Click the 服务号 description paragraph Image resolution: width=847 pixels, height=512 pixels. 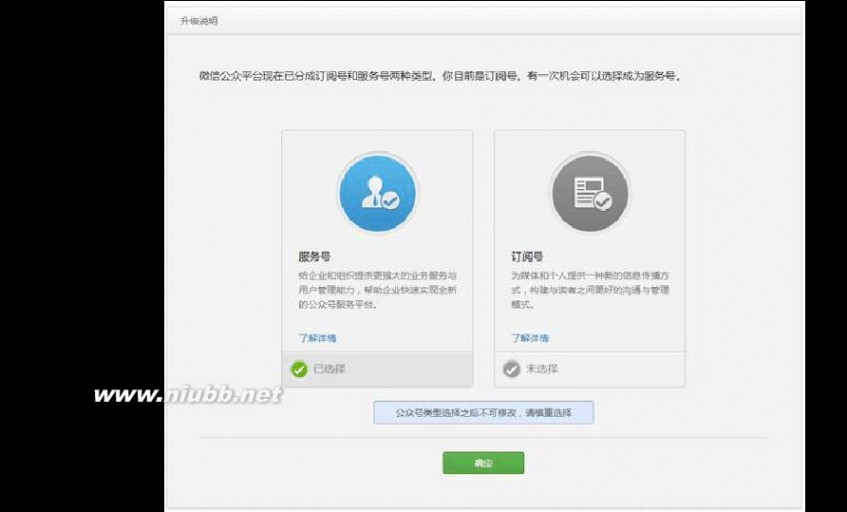point(378,290)
